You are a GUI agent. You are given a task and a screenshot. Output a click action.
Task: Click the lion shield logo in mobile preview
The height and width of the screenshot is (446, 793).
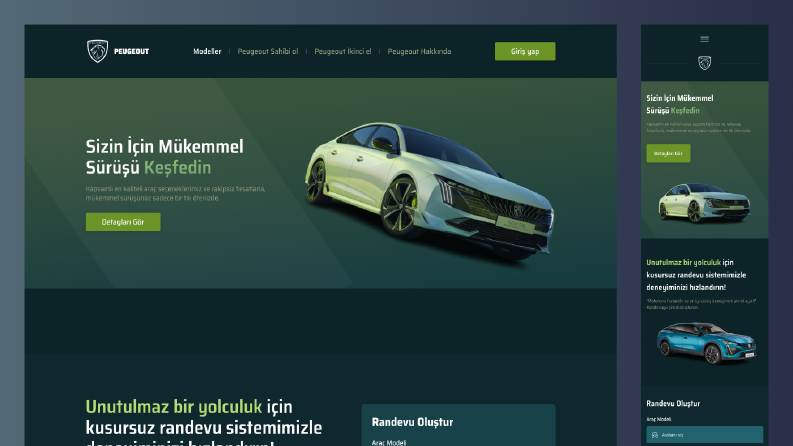coord(704,63)
